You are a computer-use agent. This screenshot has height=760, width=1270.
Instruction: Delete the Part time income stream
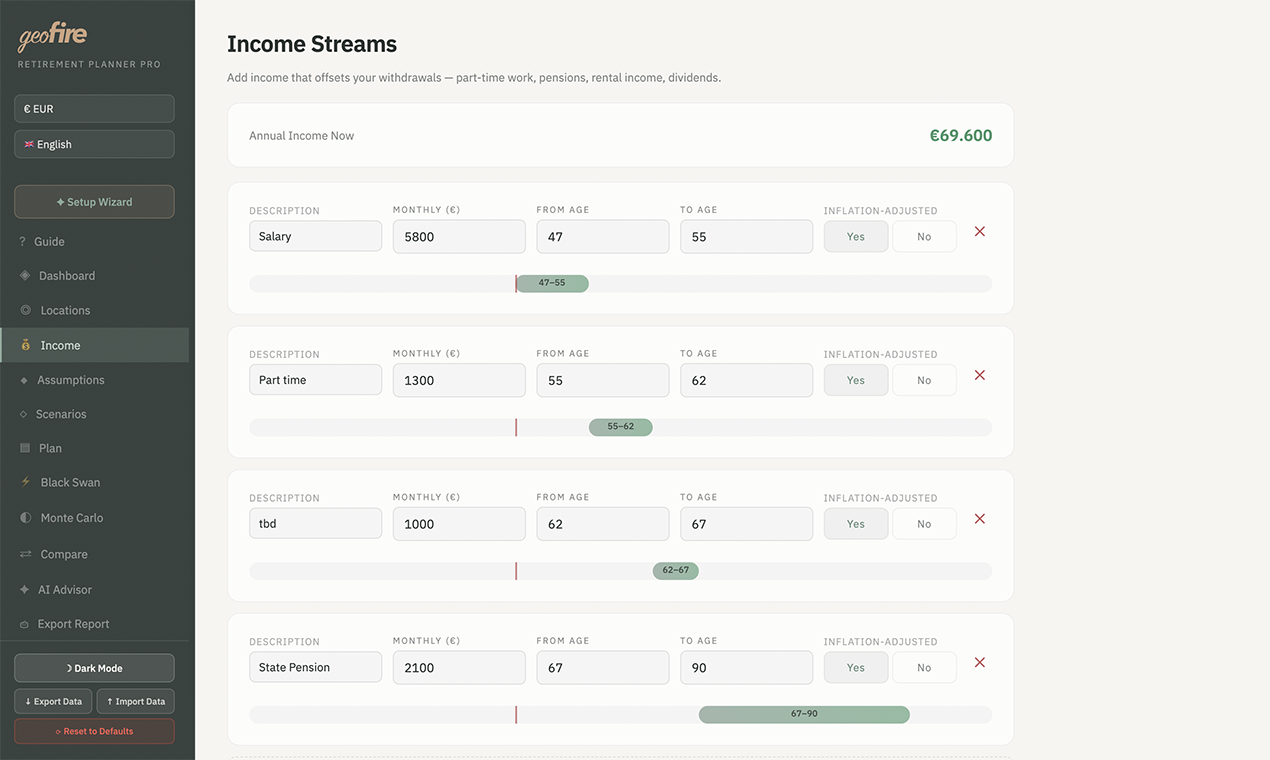980,375
